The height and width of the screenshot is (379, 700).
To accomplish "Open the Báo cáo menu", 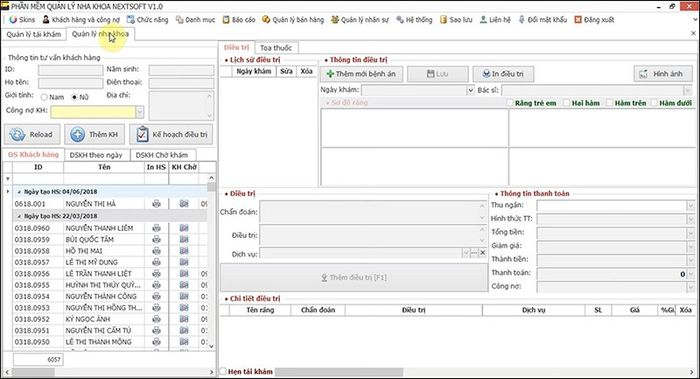I will pyautogui.click(x=239, y=20).
